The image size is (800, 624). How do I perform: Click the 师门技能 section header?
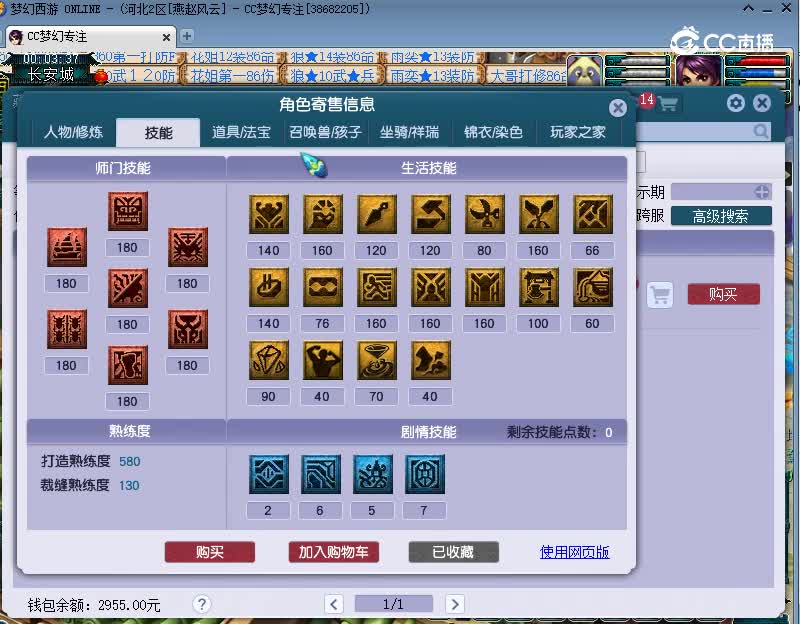pos(123,168)
